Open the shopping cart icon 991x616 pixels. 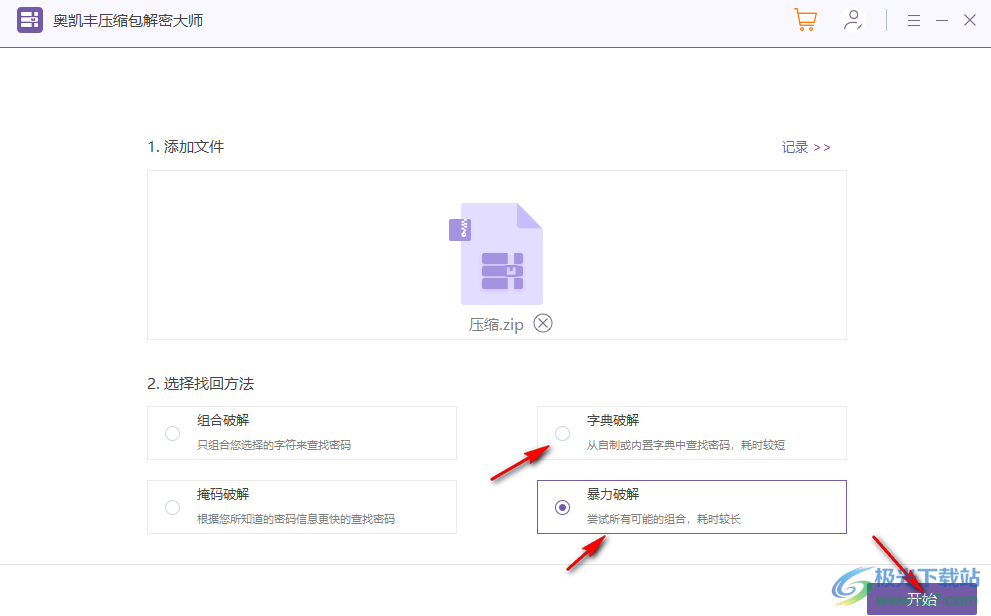click(x=805, y=20)
